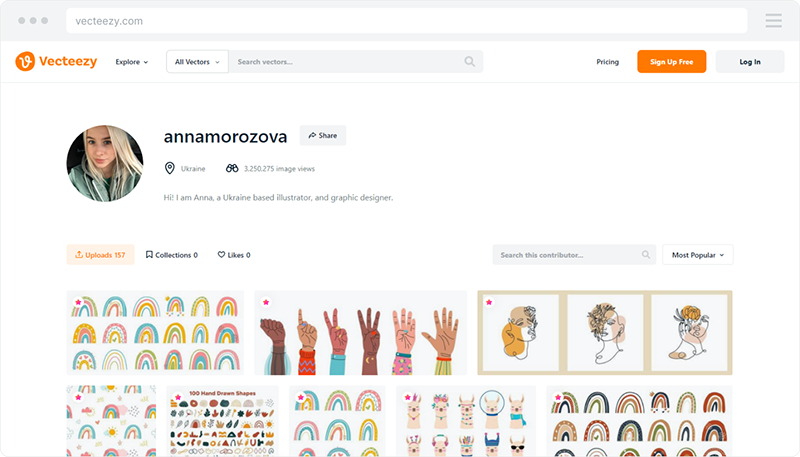The image size is (800, 457).
Task: Expand the Explore dropdown menu
Action: (x=132, y=62)
